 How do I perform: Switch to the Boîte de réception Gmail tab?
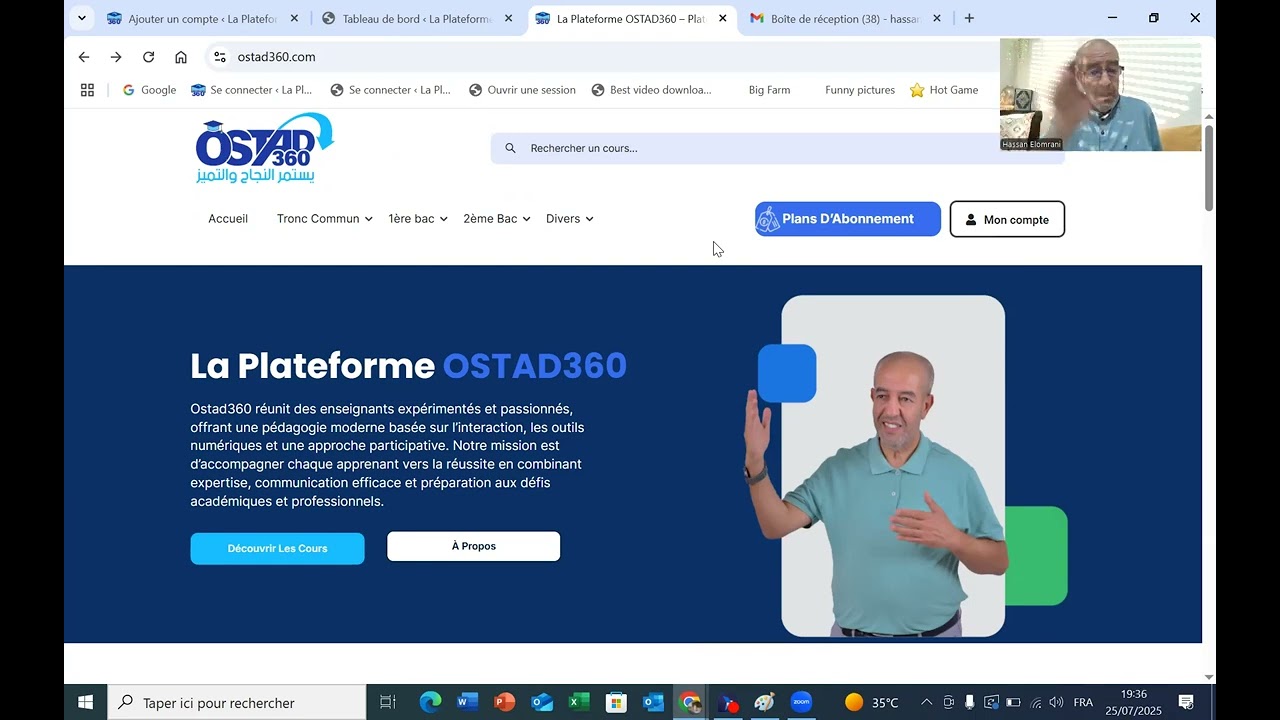pos(846,18)
